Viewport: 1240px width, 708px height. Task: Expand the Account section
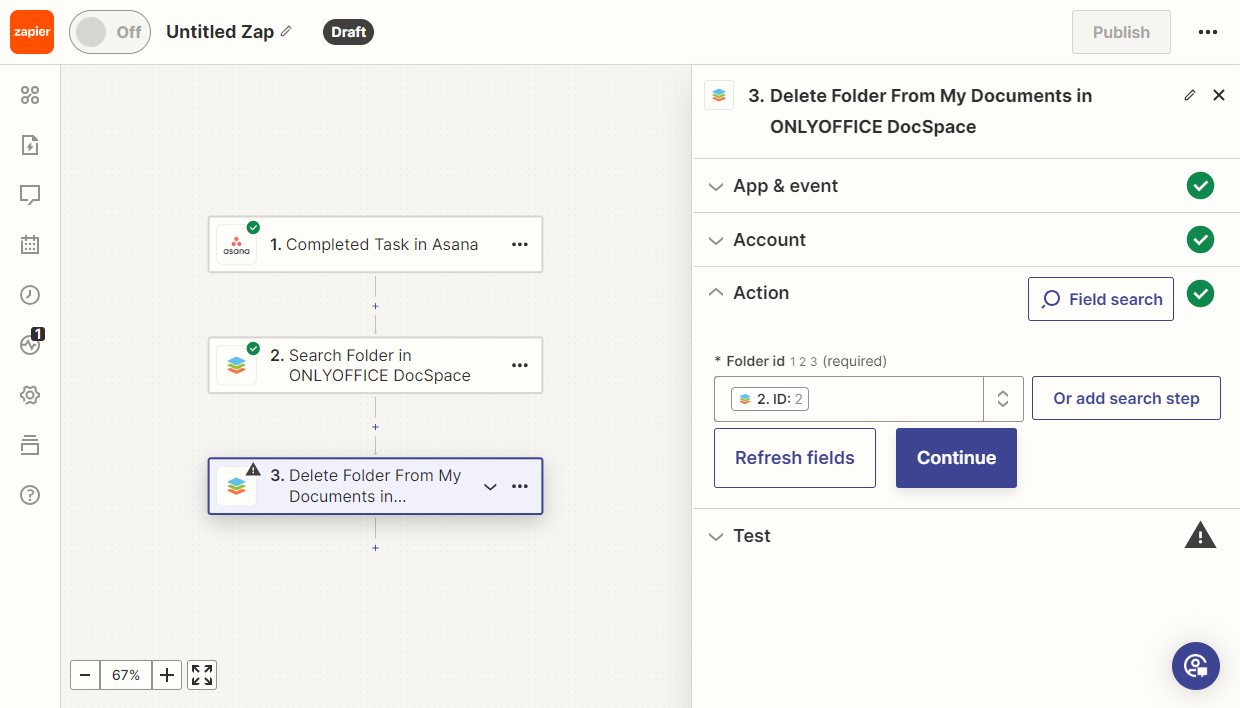coord(769,240)
